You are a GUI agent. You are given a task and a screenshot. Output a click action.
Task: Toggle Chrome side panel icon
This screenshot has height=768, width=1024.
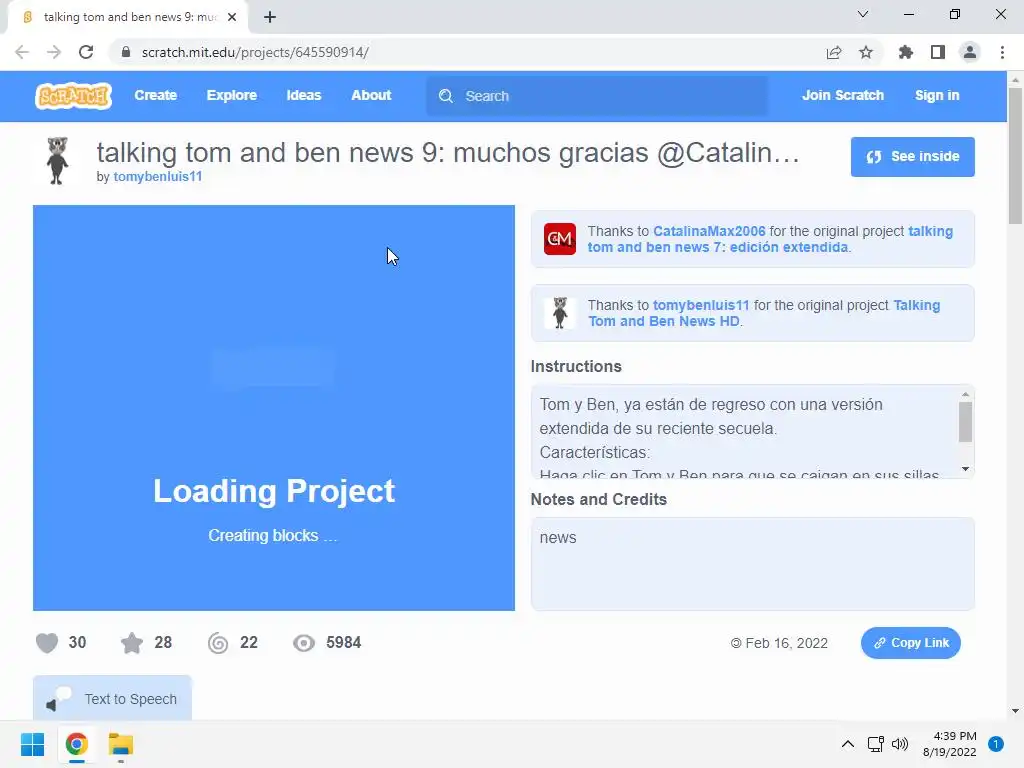pyautogui.click(x=938, y=52)
